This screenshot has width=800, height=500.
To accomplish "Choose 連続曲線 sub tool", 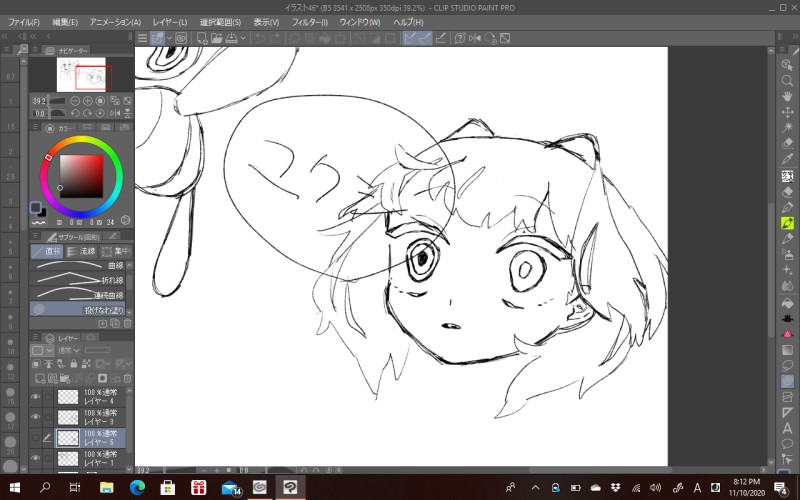I will pyautogui.click(x=78, y=294).
